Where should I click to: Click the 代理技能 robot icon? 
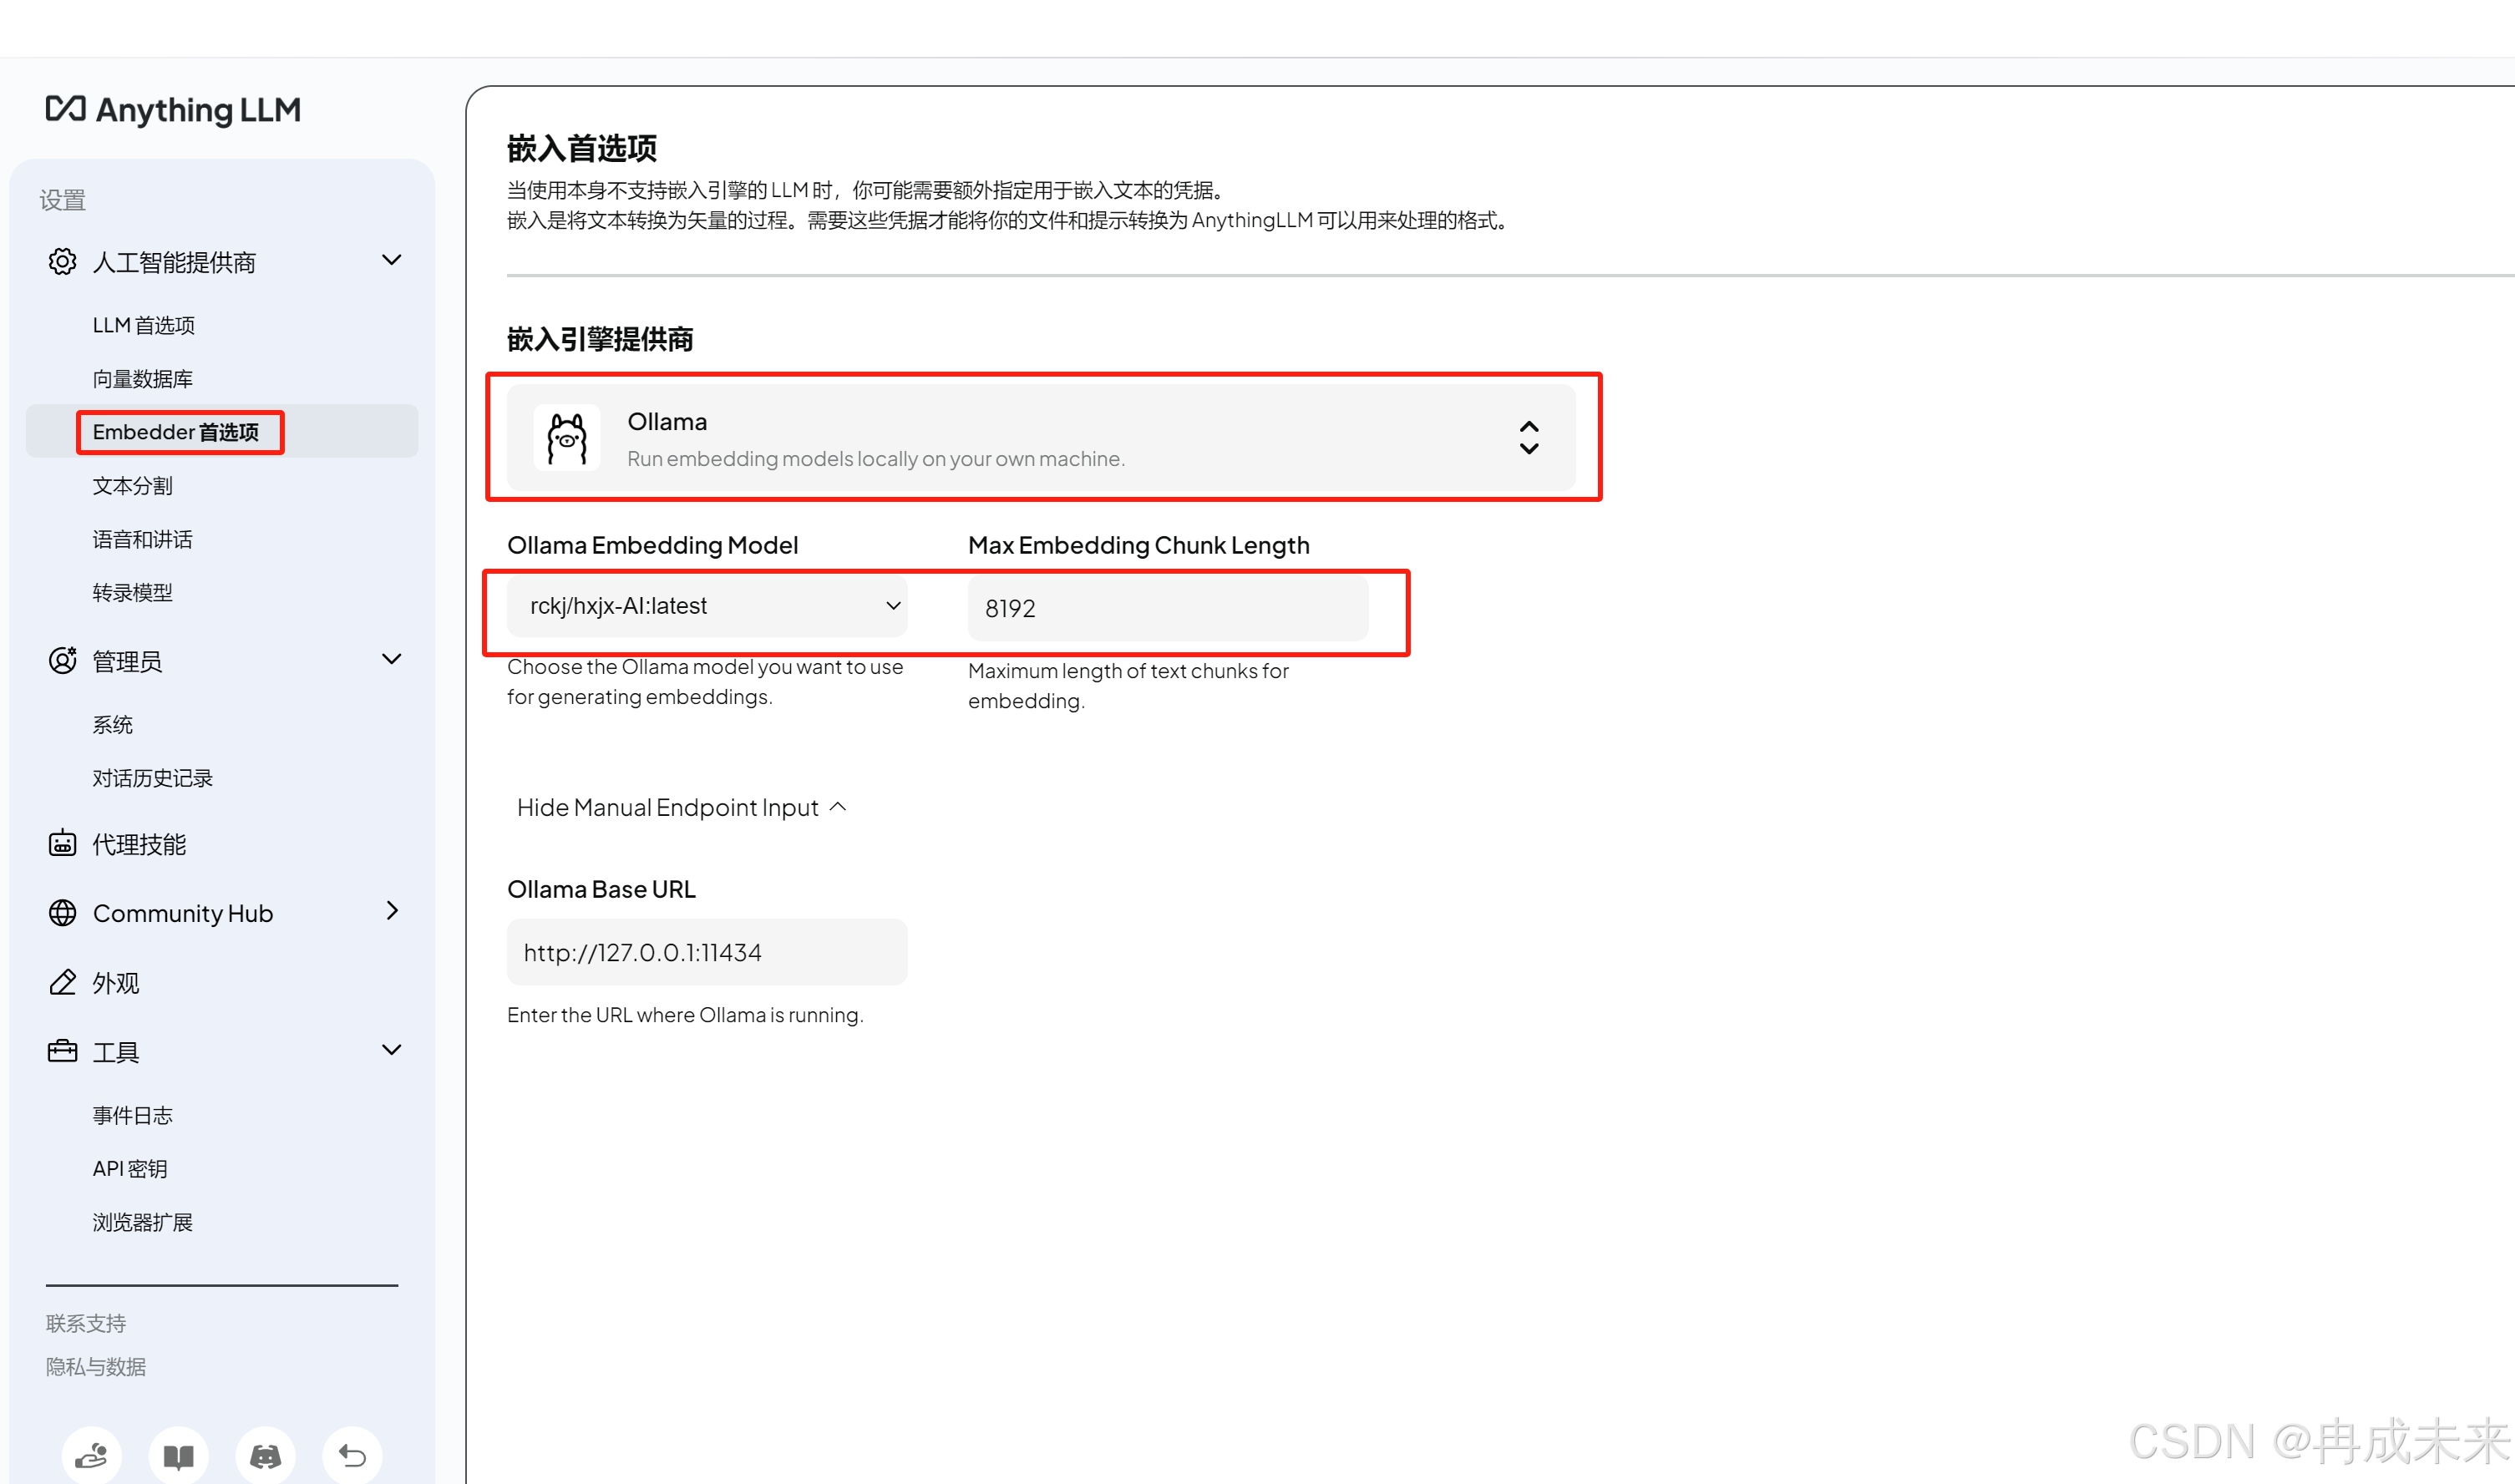[62, 843]
